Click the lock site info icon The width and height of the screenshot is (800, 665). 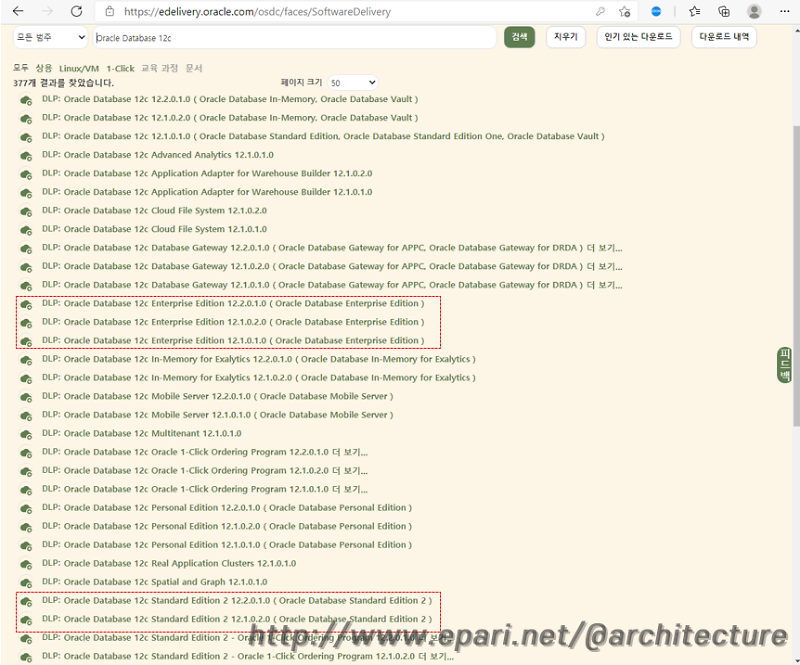(110, 11)
